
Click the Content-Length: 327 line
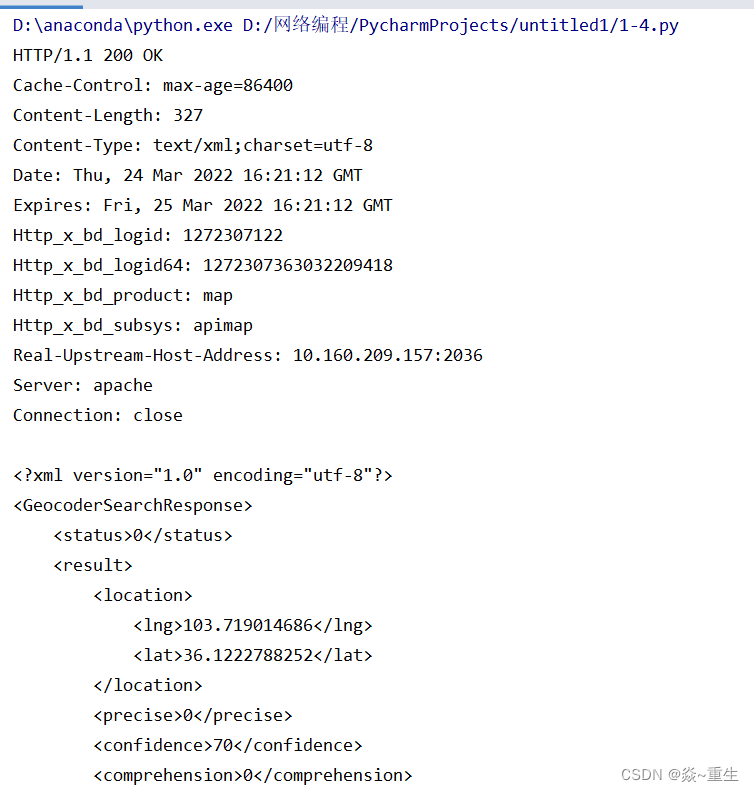(108, 115)
